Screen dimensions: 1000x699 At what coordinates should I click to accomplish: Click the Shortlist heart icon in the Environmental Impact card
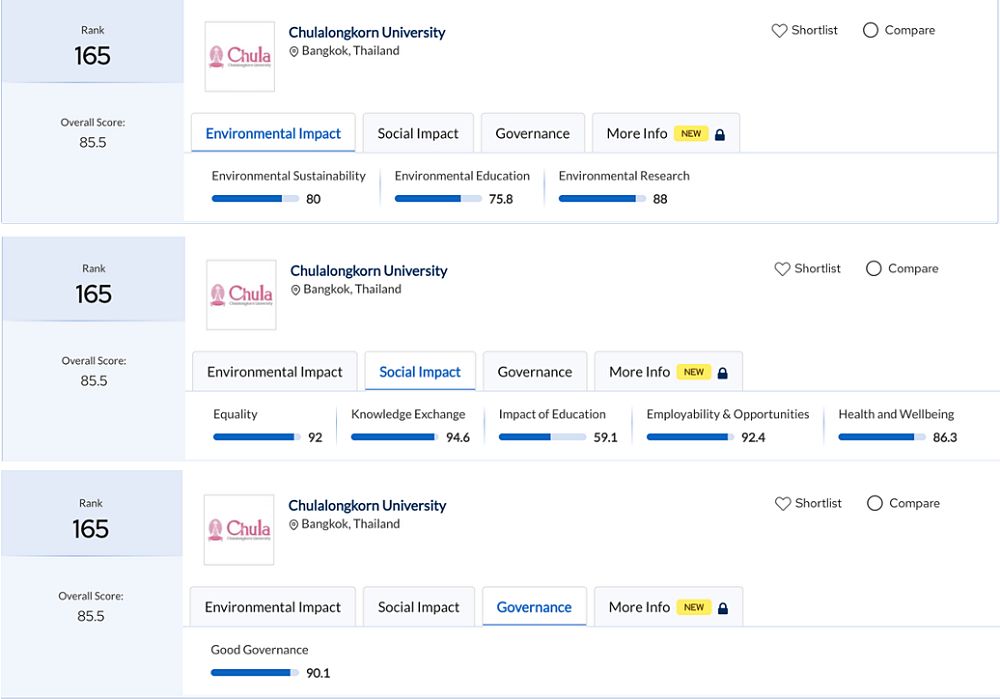point(780,31)
